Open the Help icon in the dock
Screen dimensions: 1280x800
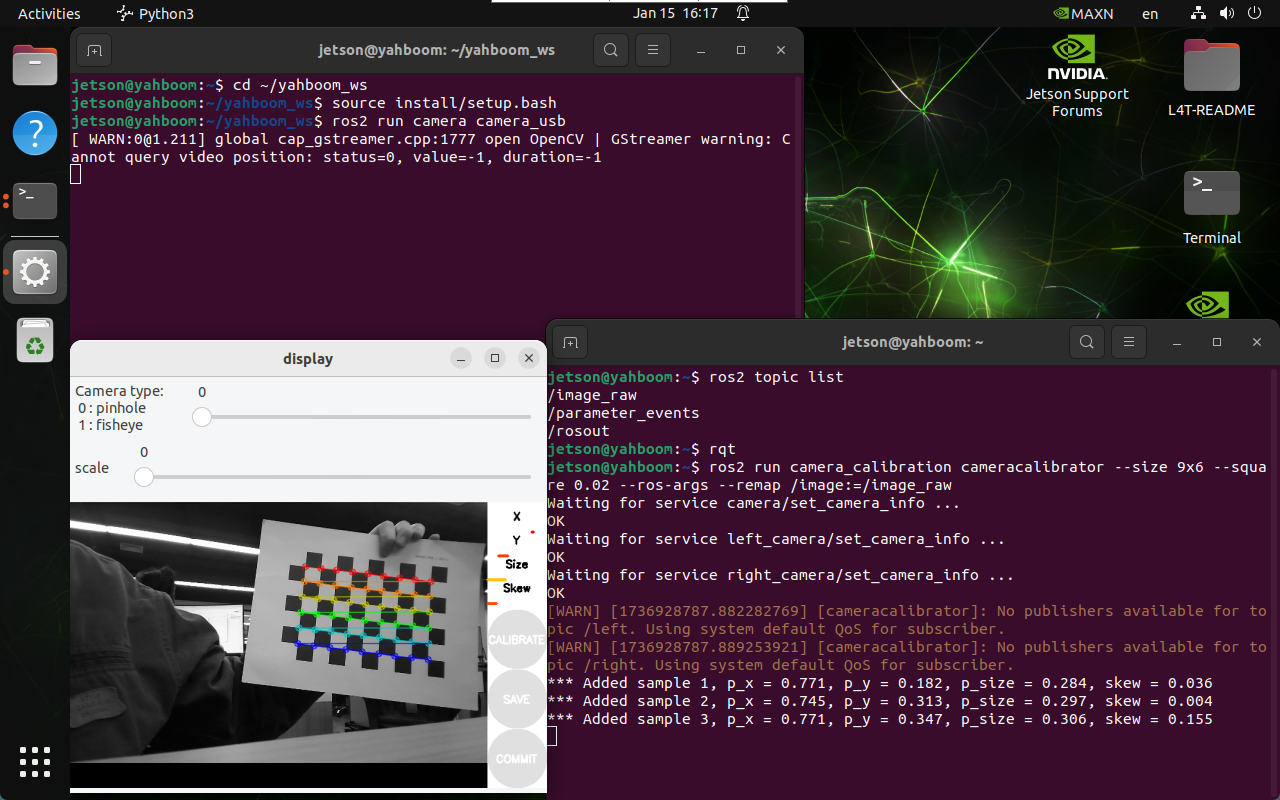pyautogui.click(x=35, y=133)
